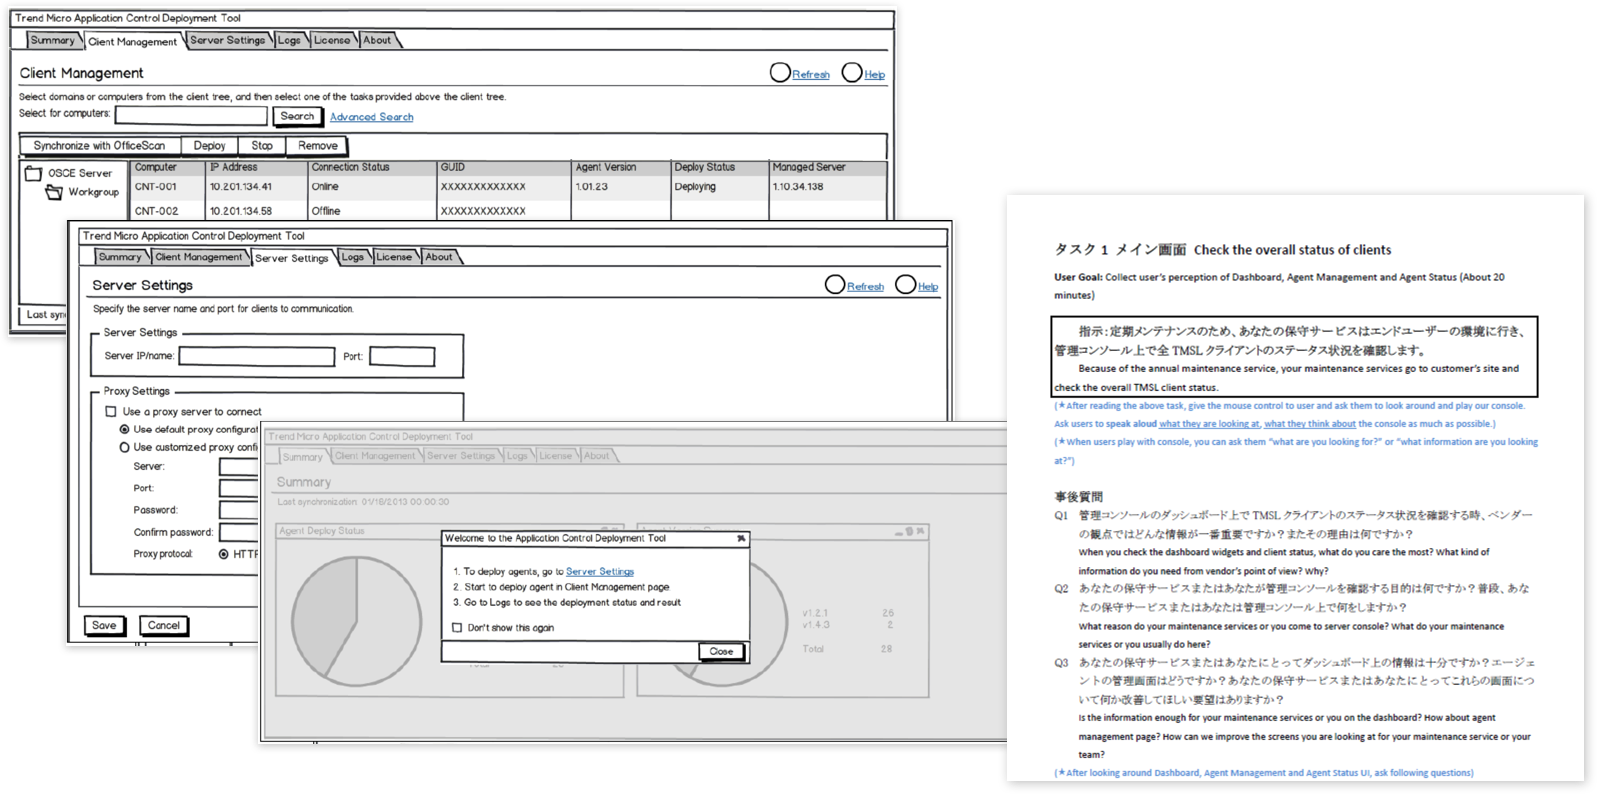The width and height of the screenshot is (1597, 794).
Task: Click the Refresh link in Server Settings window
Action: pyautogui.click(x=865, y=287)
